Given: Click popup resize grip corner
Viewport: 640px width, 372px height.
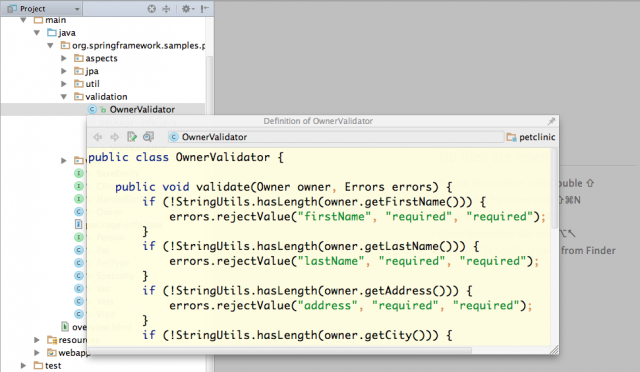Looking at the screenshot, I should [x=554, y=350].
